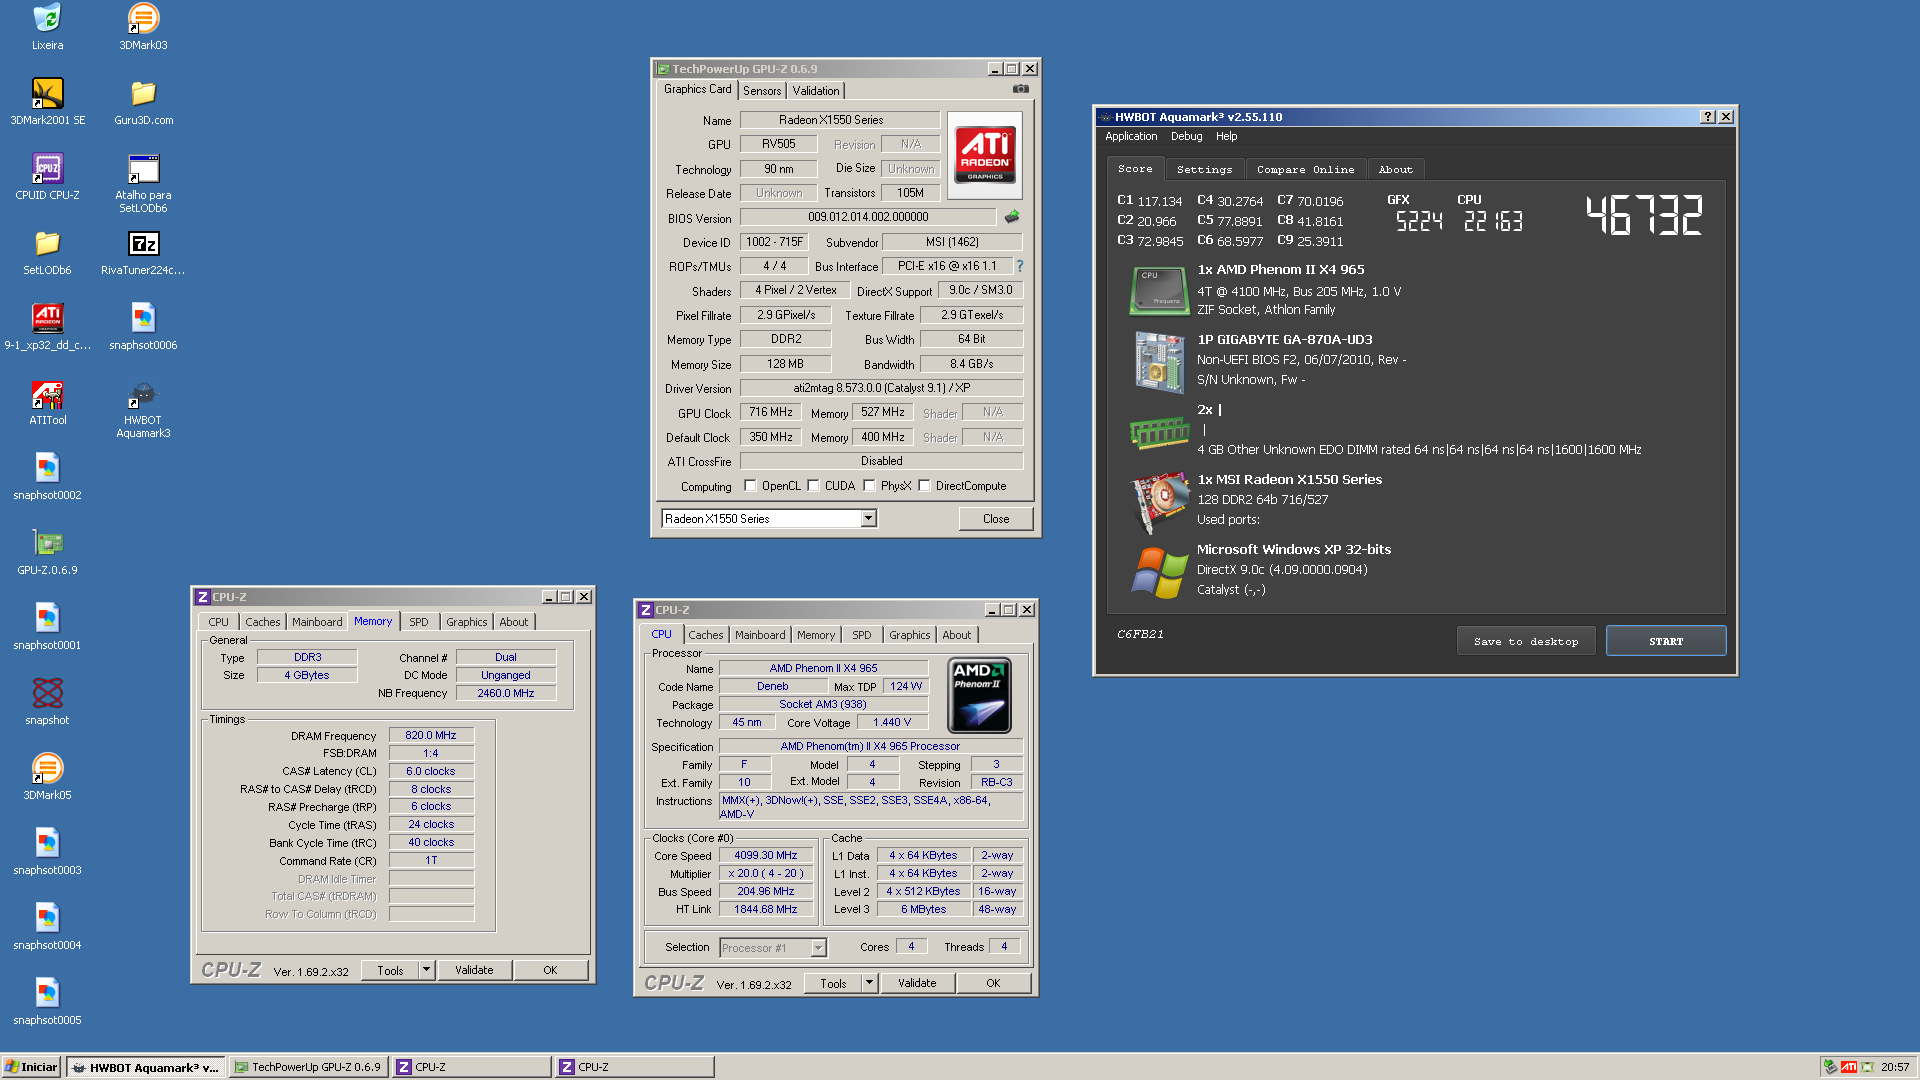Switch to Sensors tab in GPU-Z

pyautogui.click(x=762, y=91)
